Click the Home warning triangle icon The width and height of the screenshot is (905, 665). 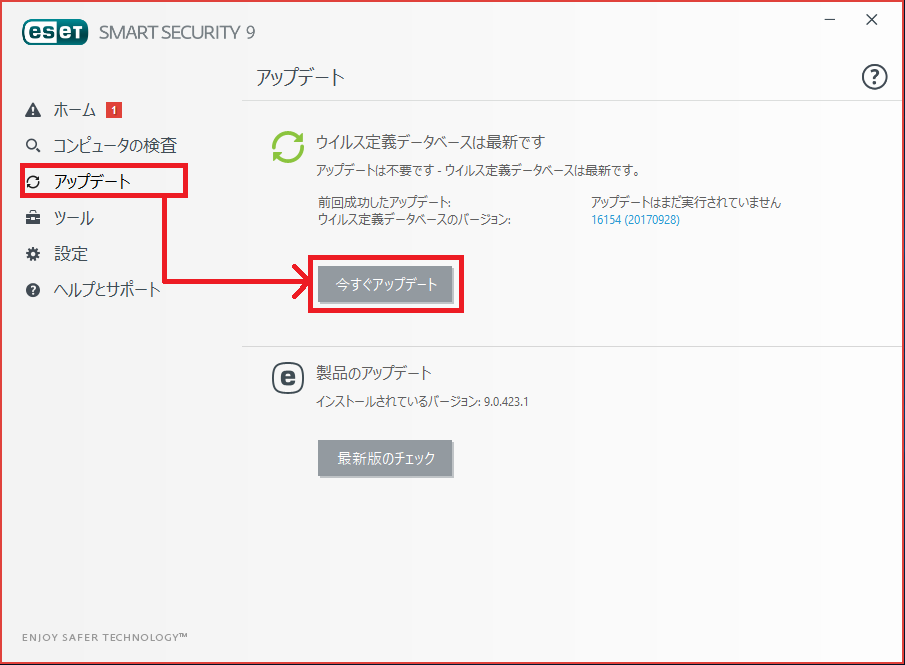pyautogui.click(x=33, y=110)
